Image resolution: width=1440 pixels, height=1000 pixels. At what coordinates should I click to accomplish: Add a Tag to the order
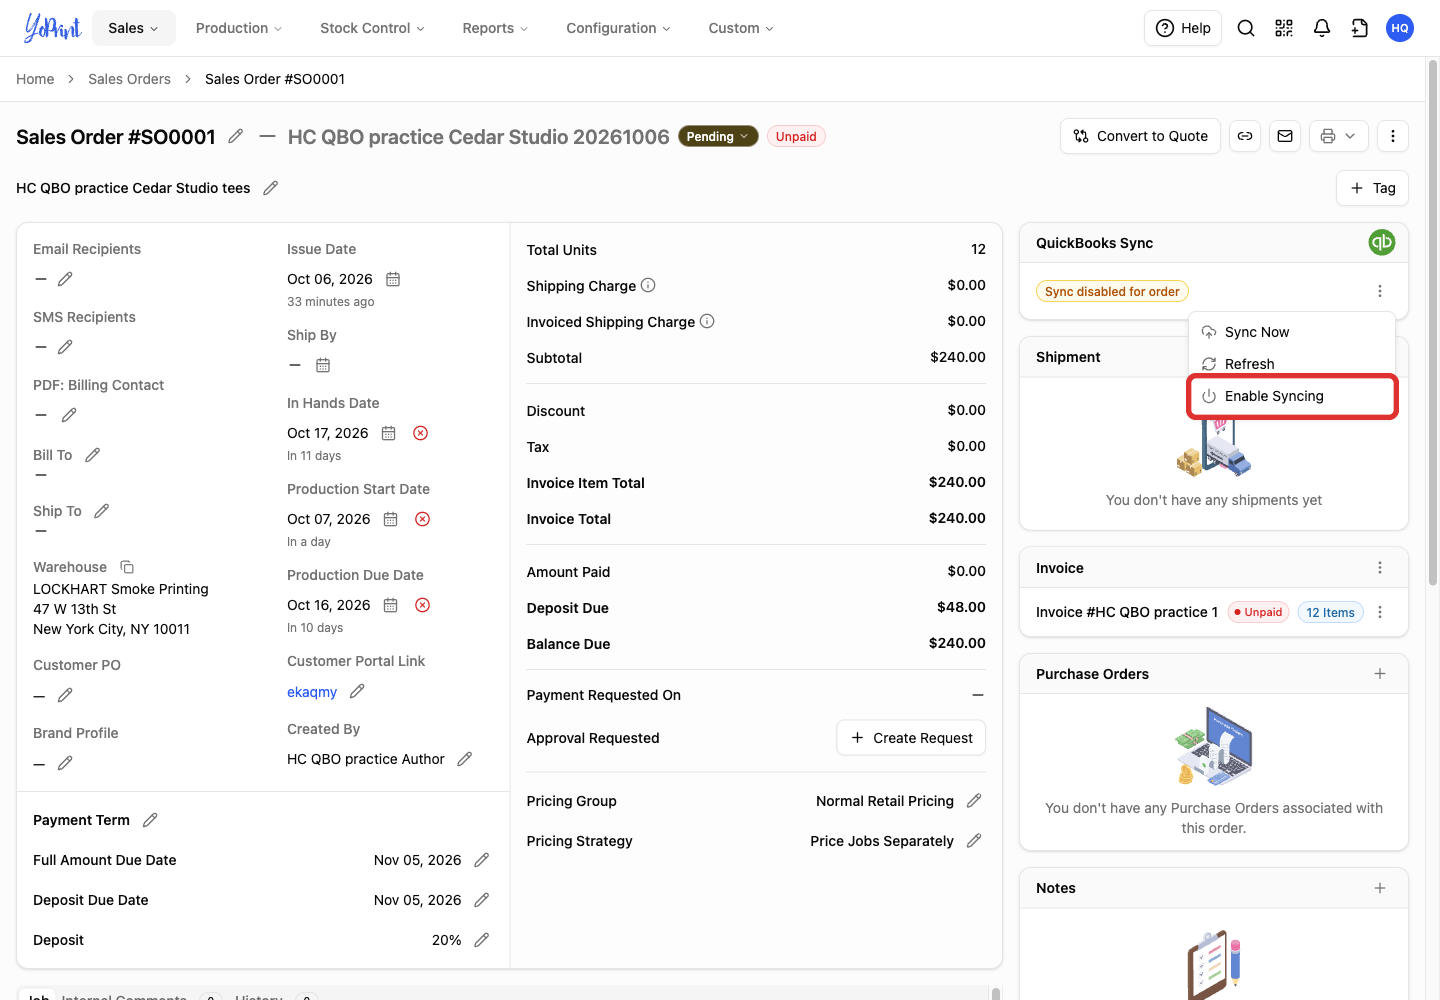(1372, 188)
